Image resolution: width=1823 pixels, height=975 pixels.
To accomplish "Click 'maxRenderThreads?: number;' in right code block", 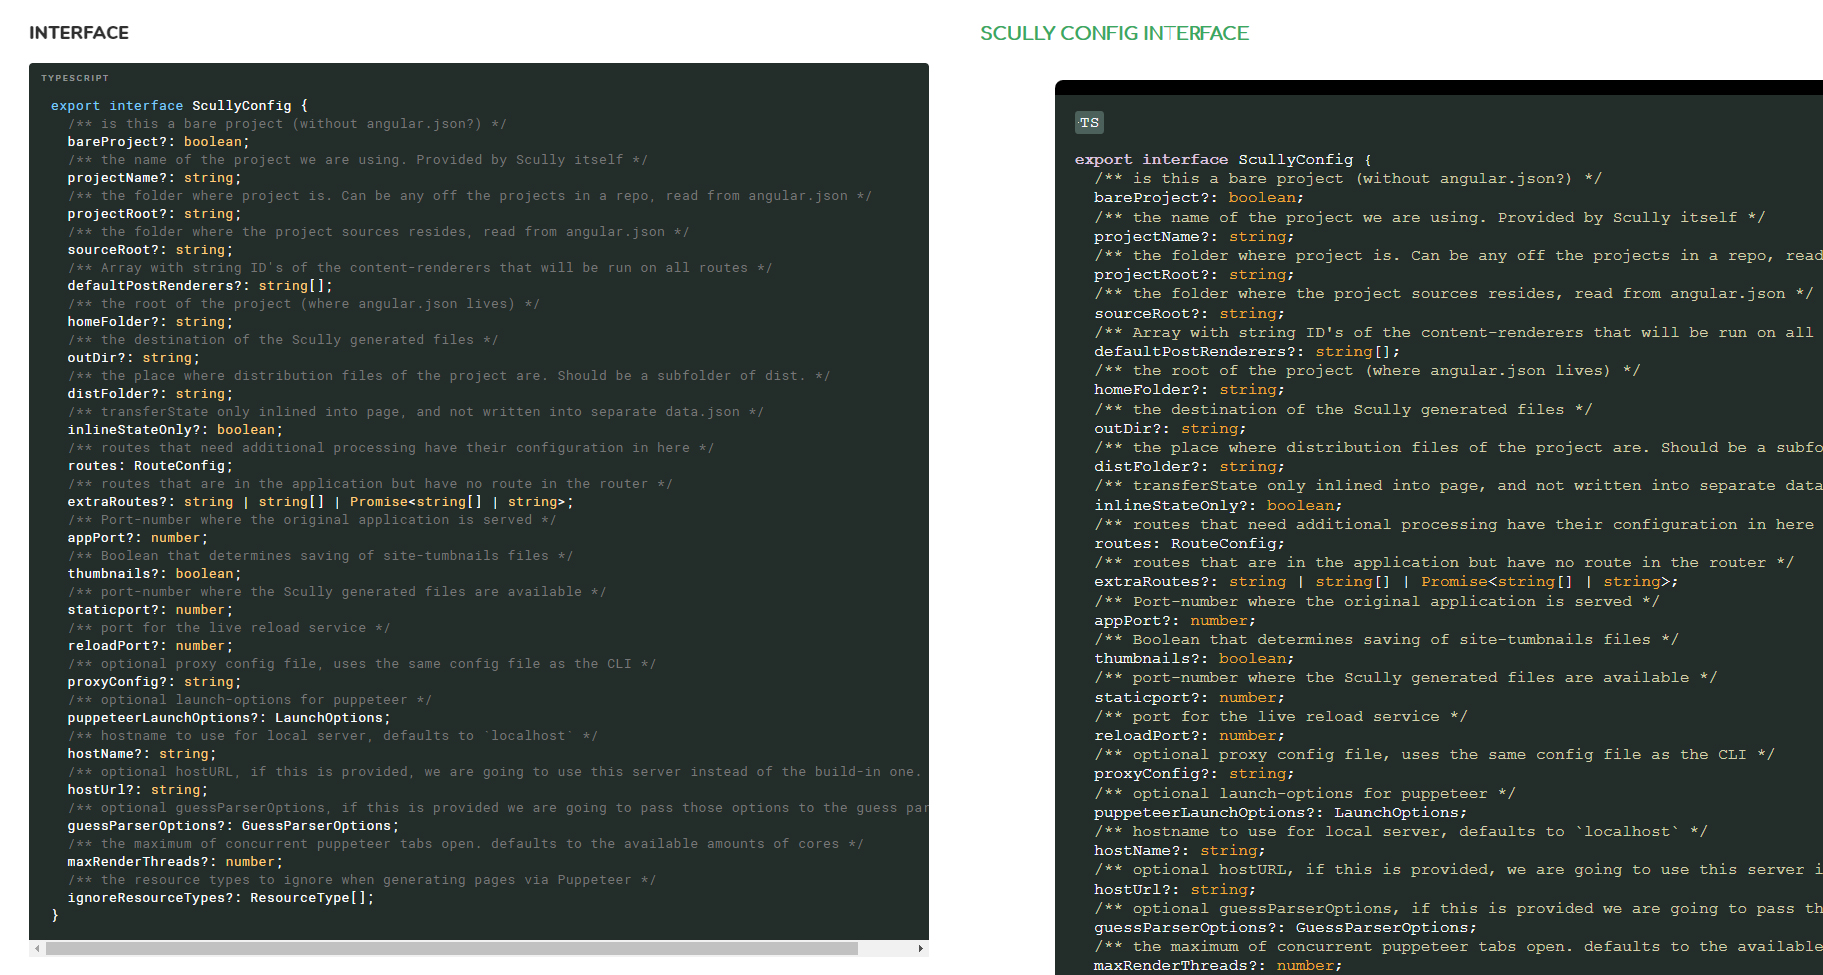I will [x=1218, y=966].
